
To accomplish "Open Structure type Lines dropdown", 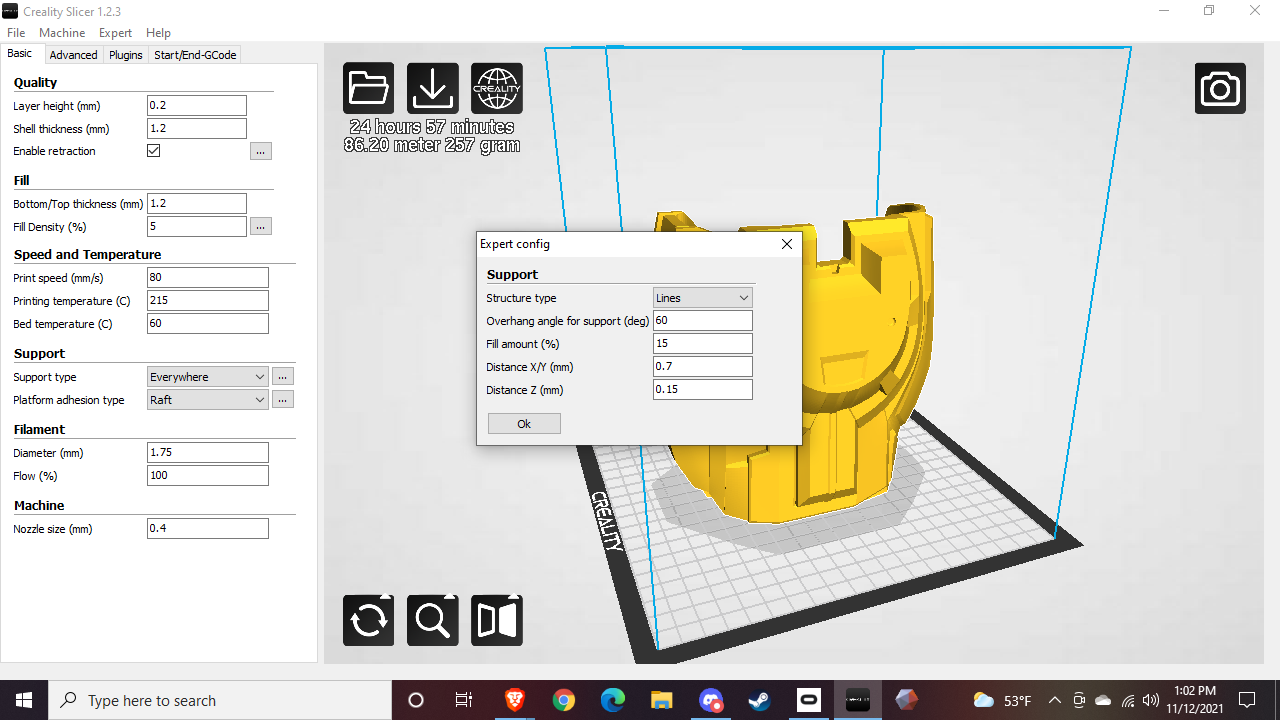I will [x=703, y=298].
